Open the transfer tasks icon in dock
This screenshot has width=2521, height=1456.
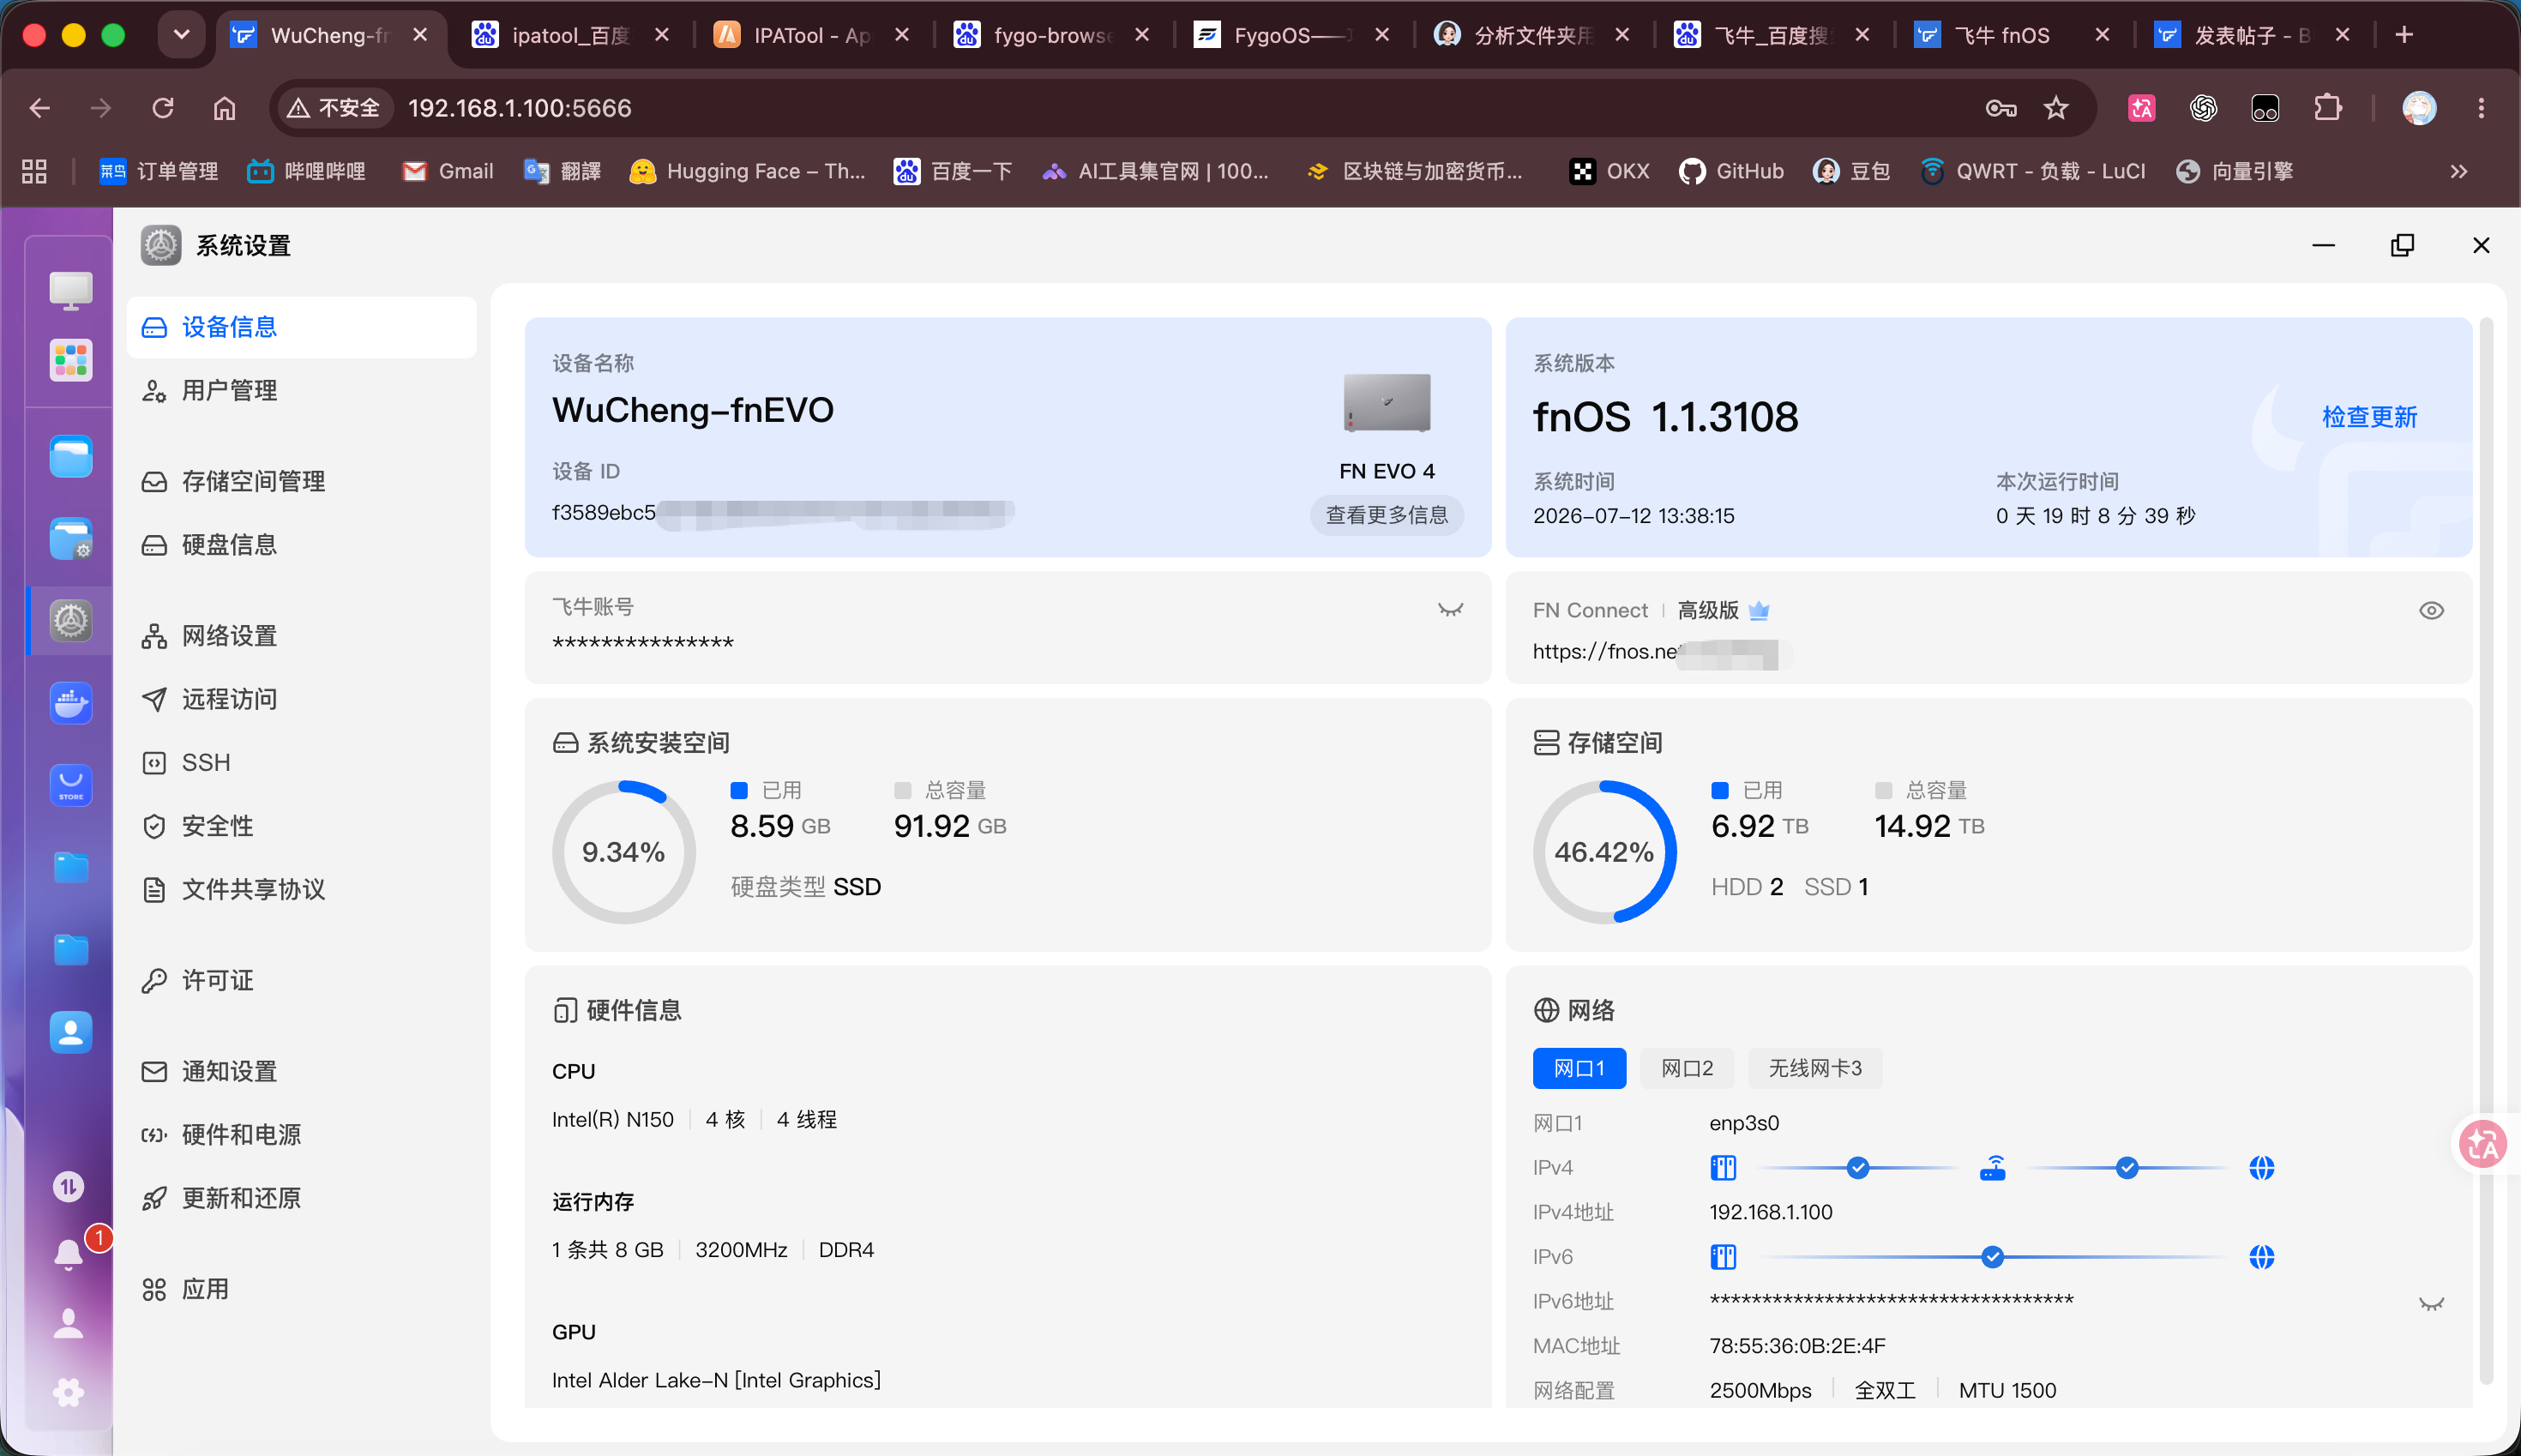[69, 1186]
